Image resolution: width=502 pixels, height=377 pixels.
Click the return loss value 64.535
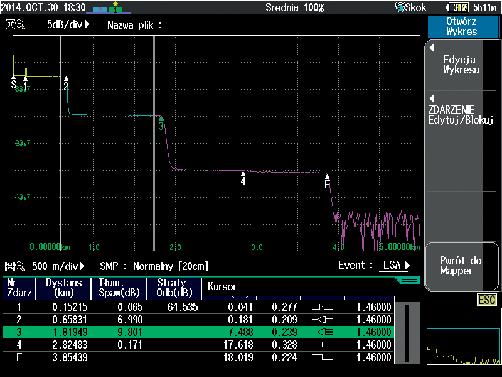[183, 307]
